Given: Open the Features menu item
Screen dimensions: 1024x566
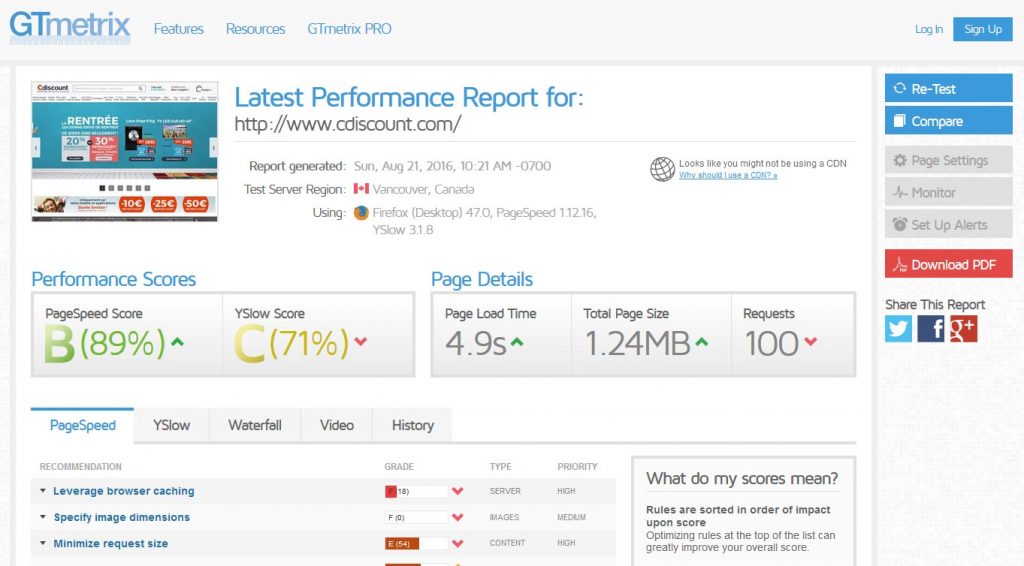Looking at the screenshot, I should tap(178, 29).
